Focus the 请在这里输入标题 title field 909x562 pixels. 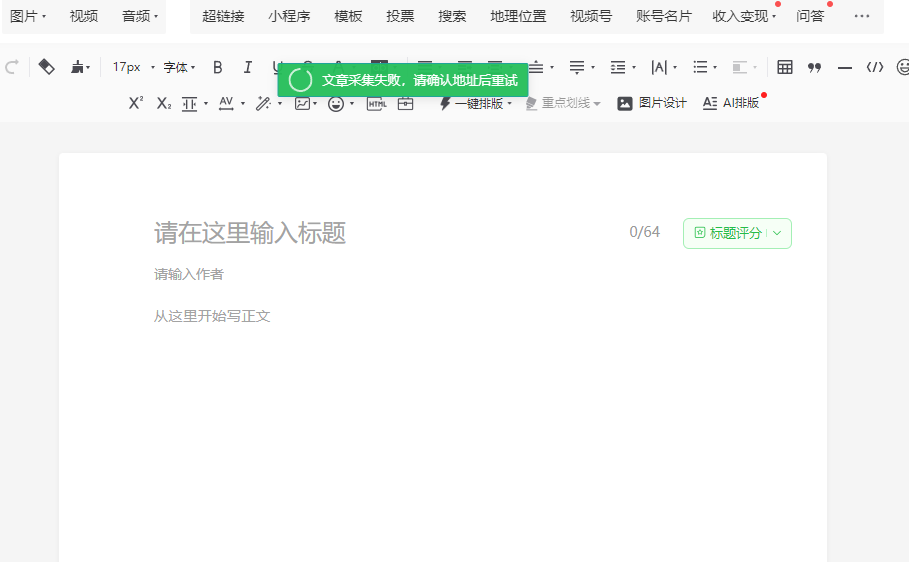coord(250,233)
